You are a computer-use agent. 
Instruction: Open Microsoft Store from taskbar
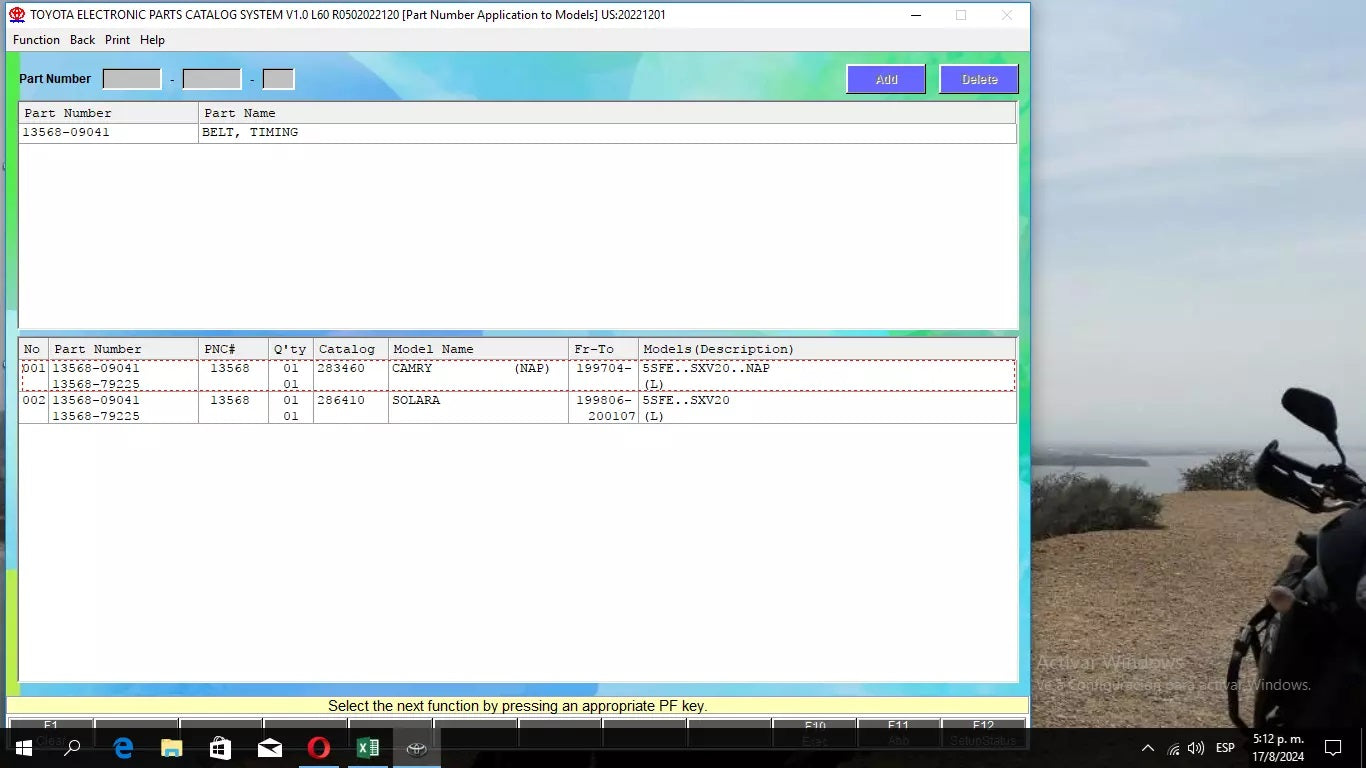tap(221, 748)
